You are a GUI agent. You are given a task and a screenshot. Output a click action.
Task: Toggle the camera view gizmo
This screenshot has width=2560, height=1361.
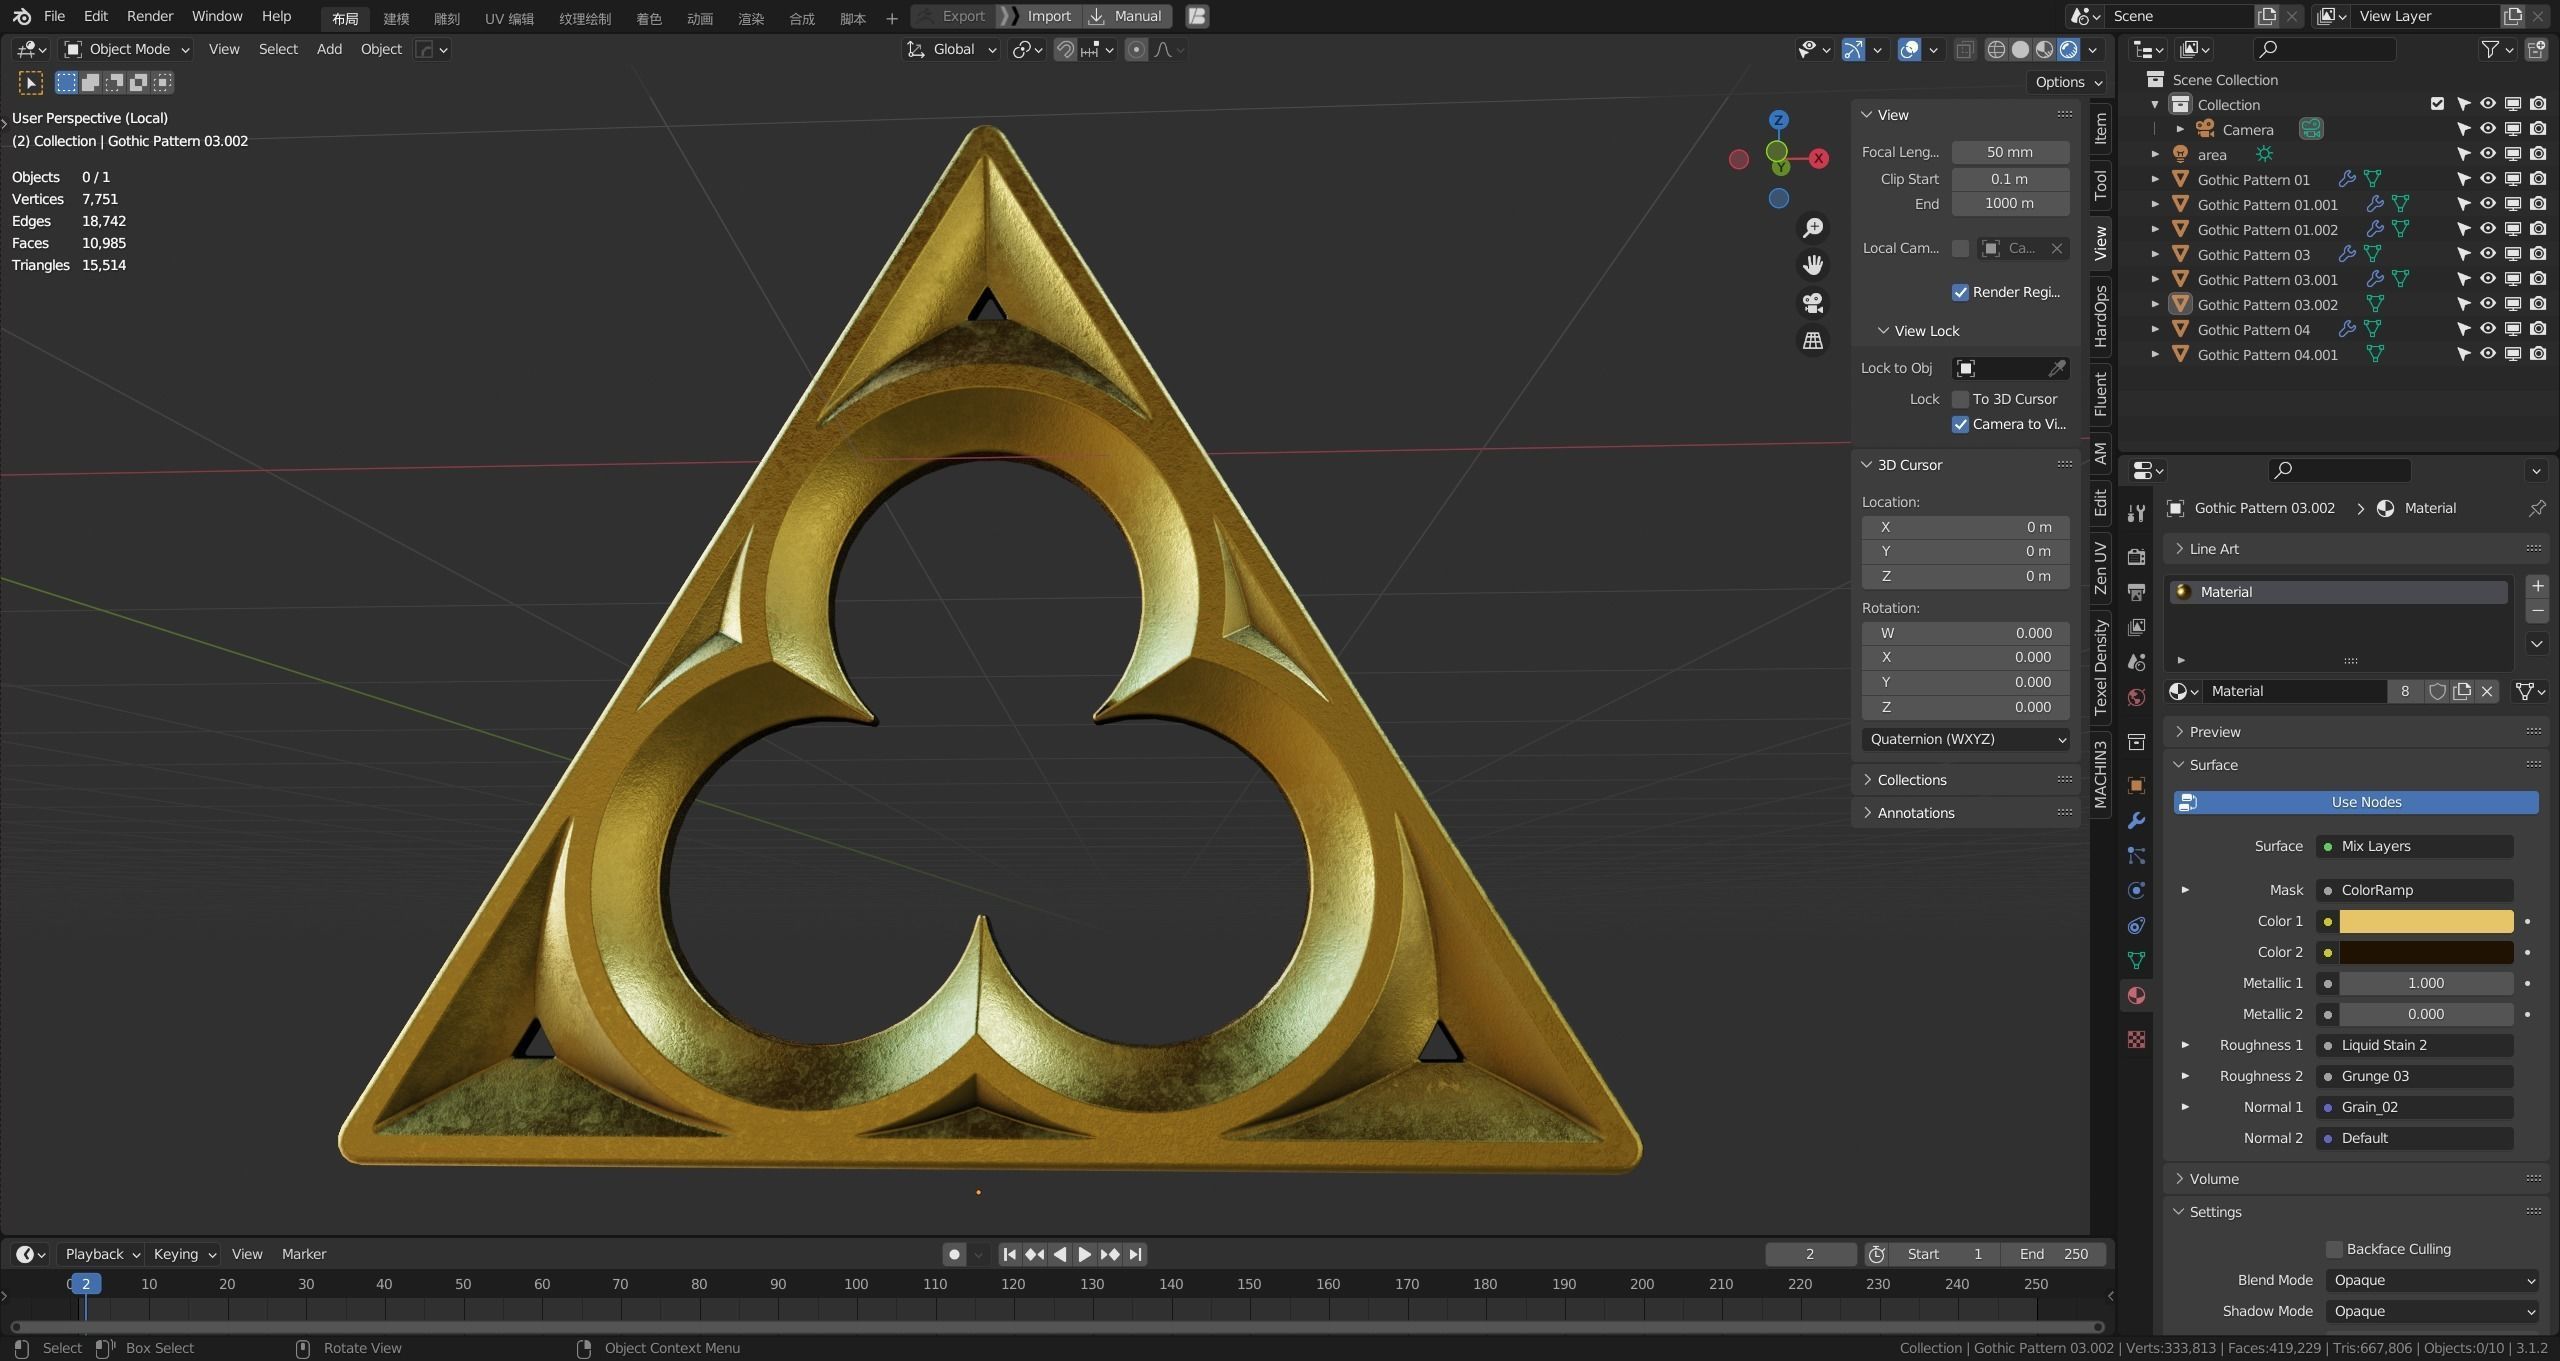coord(1812,303)
